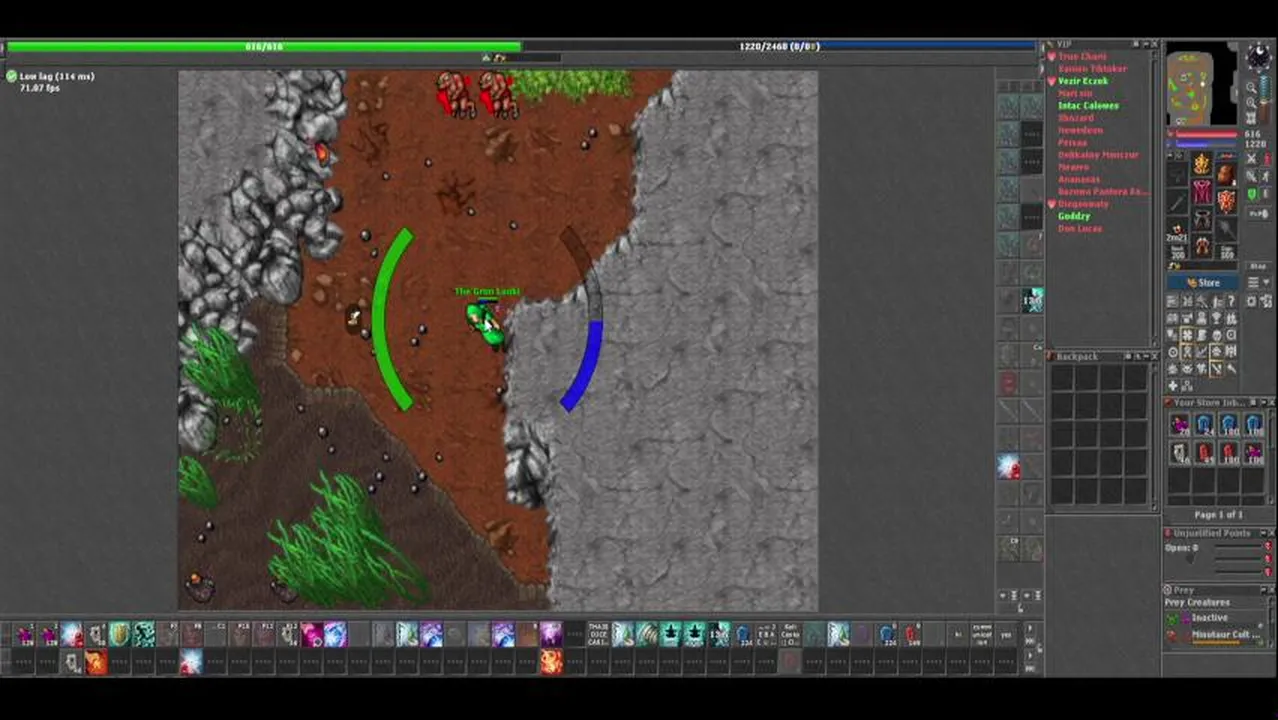Toggle the crossed-swords attack mode
Screen dimensions: 1278x720
[1251, 158]
